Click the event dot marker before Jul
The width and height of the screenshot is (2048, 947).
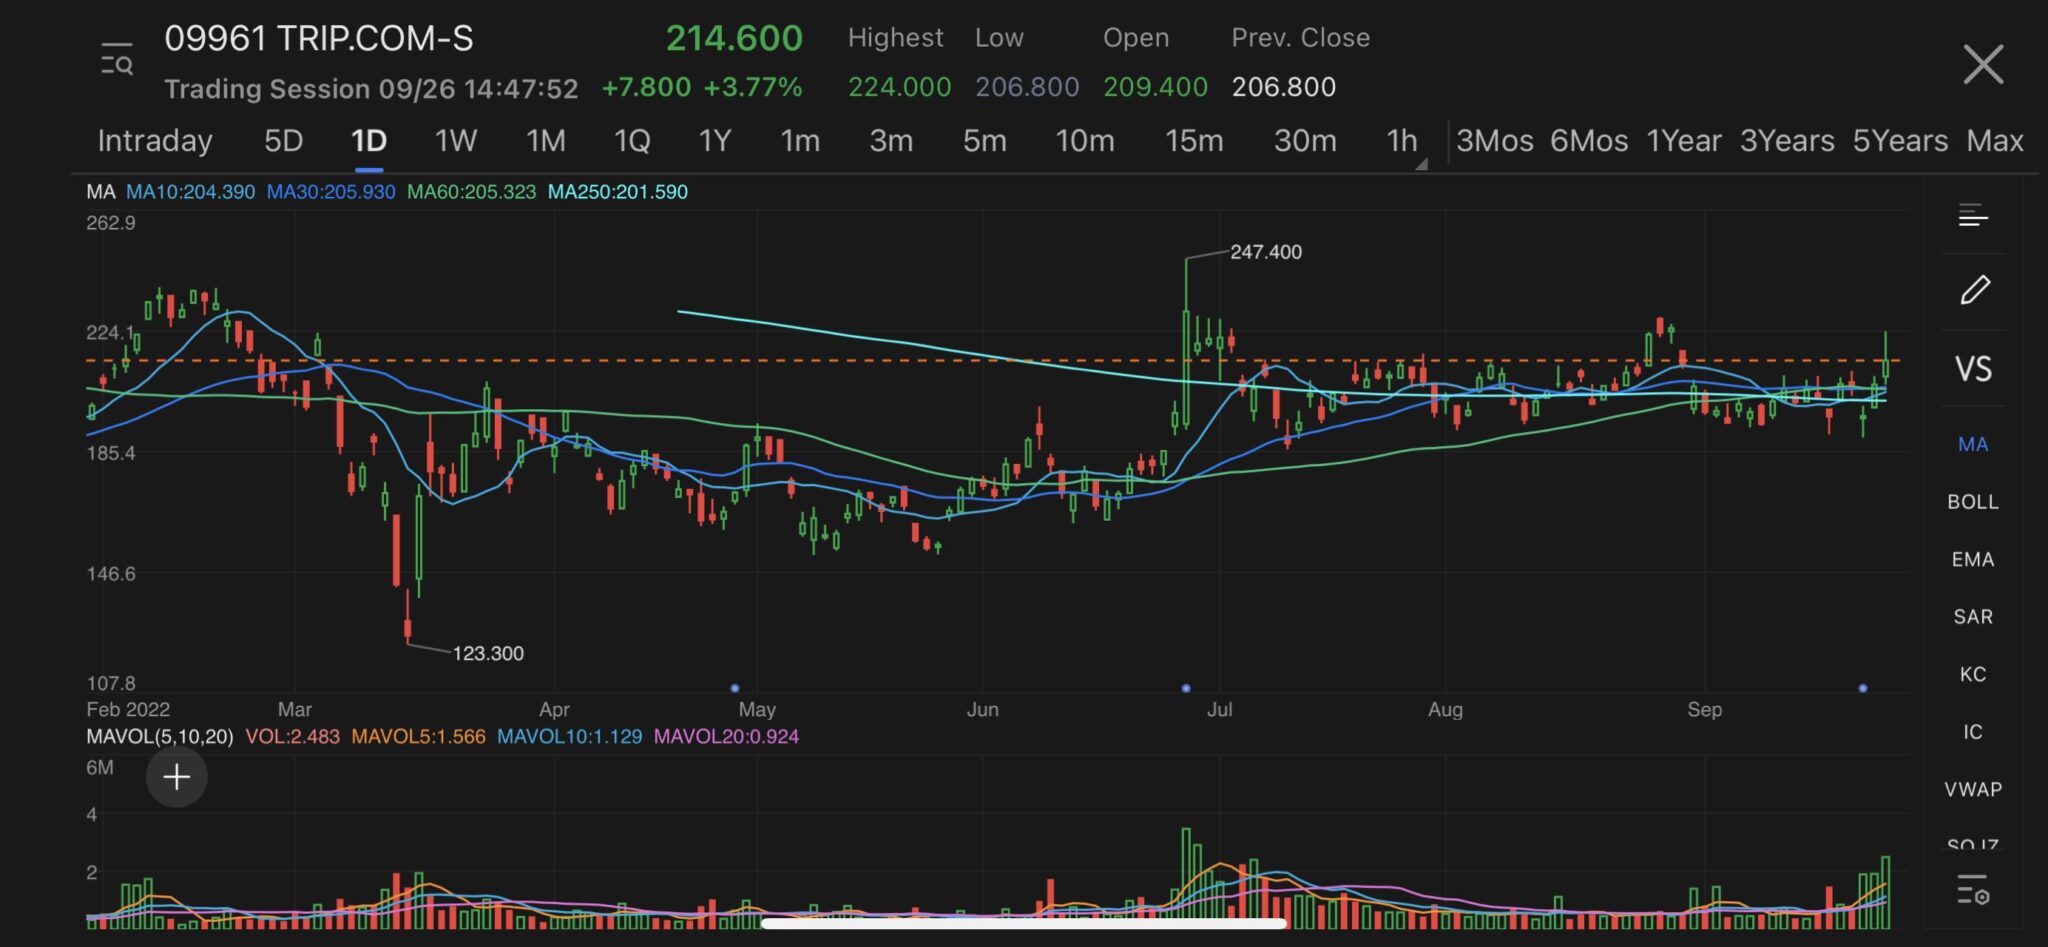1186,688
